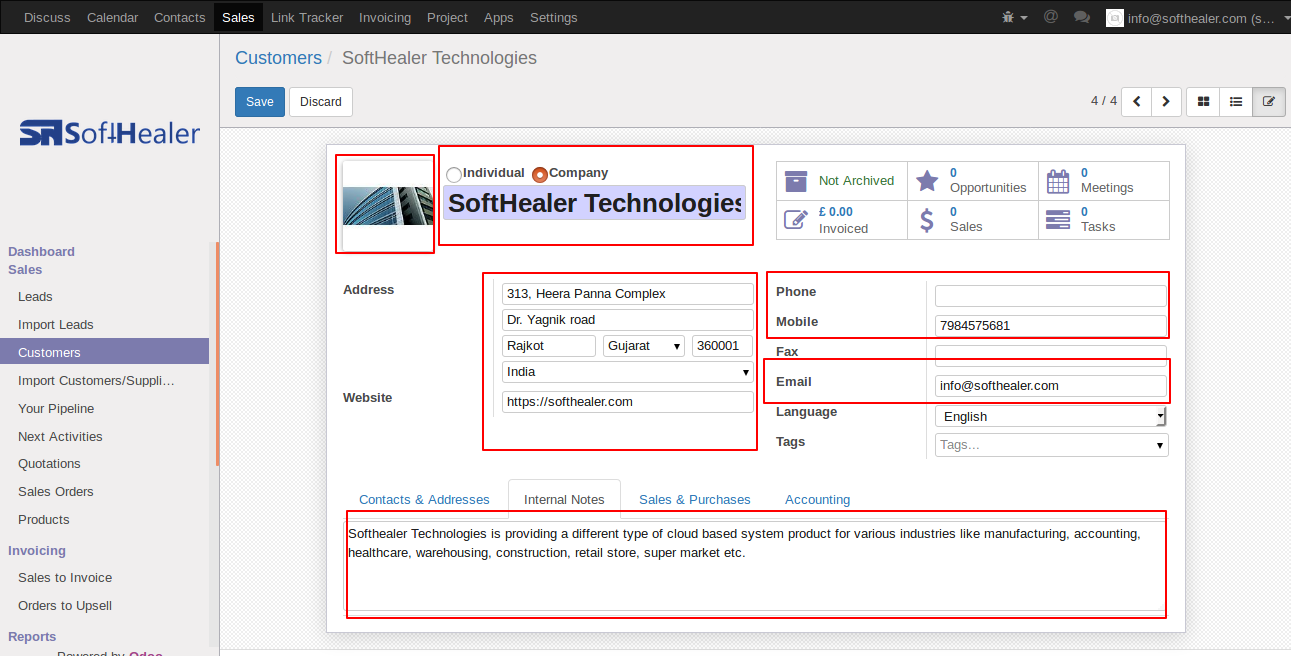Switch to Sales & Purchases tab
The image size is (1291, 656).
tap(695, 499)
